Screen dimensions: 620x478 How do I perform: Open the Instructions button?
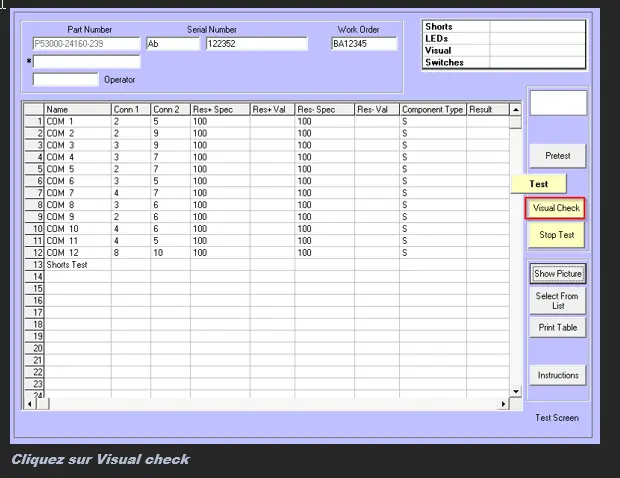tap(558, 375)
